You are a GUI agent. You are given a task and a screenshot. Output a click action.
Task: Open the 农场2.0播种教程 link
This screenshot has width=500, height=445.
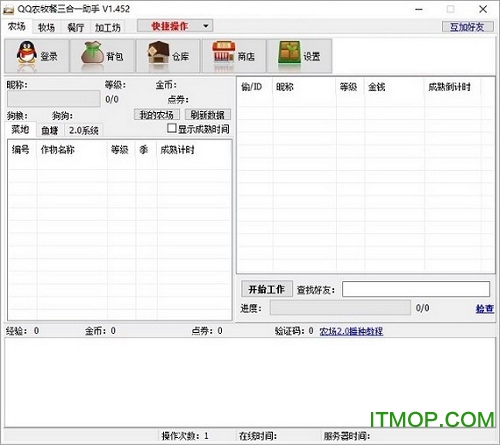pos(351,331)
